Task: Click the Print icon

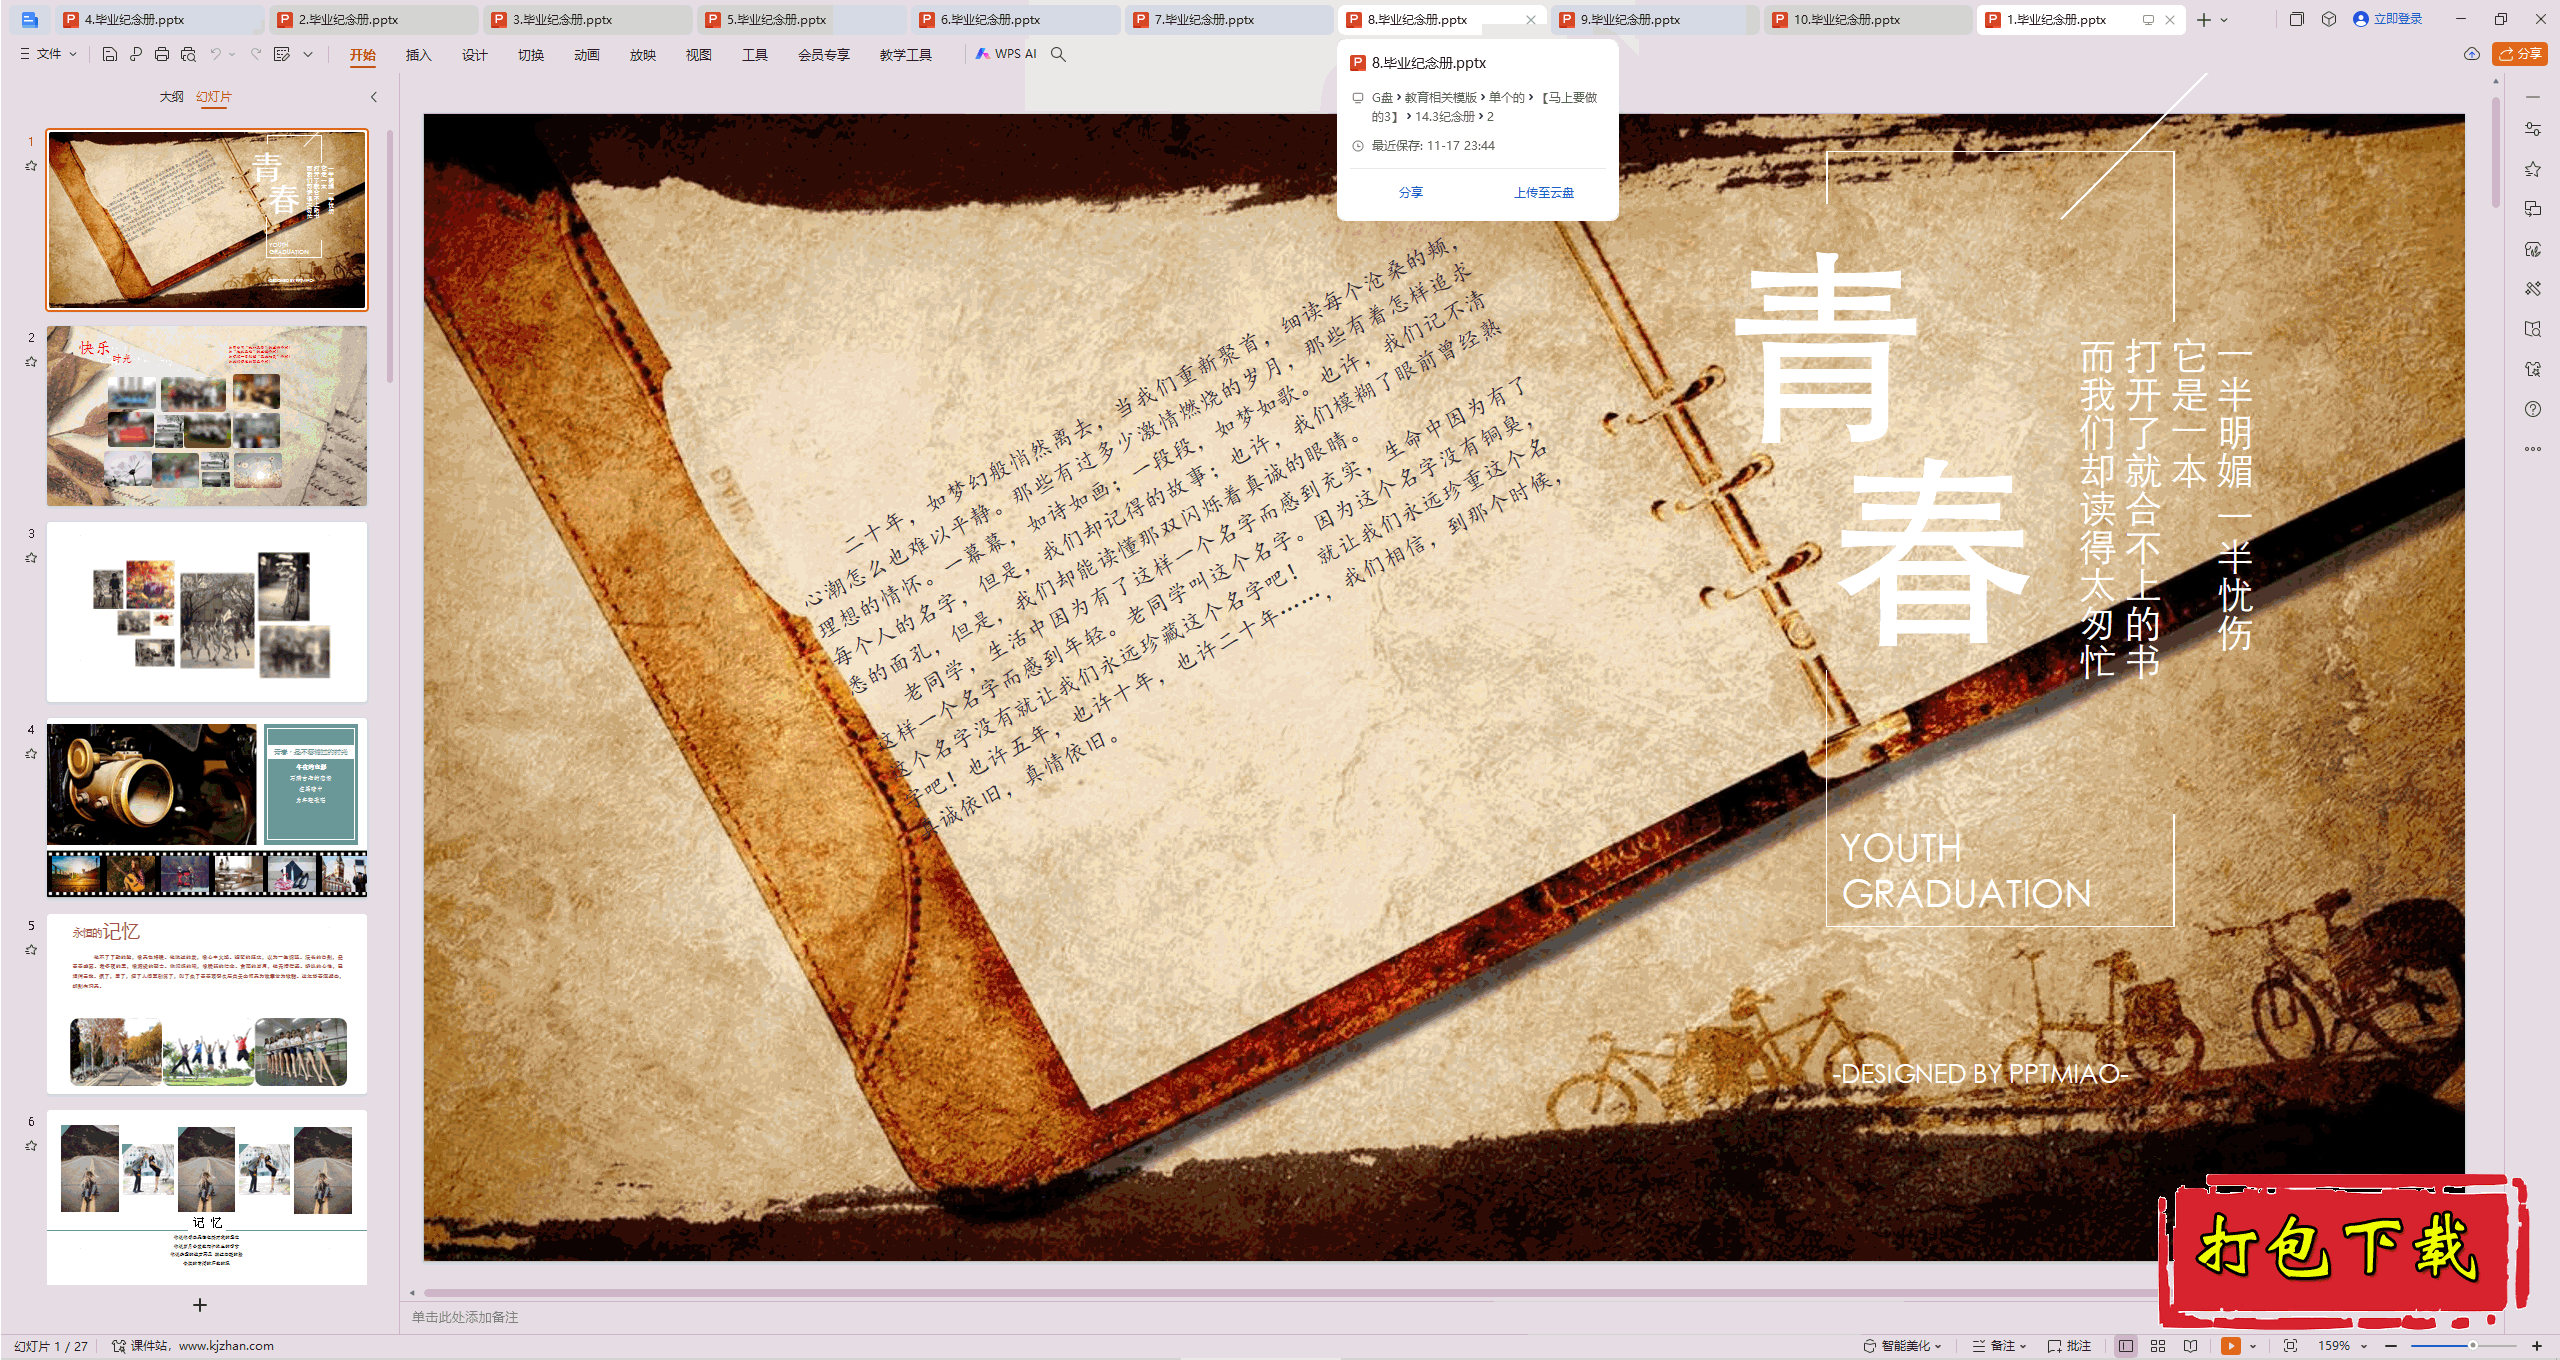Action: pyautogui.click(x=162, y=54)
